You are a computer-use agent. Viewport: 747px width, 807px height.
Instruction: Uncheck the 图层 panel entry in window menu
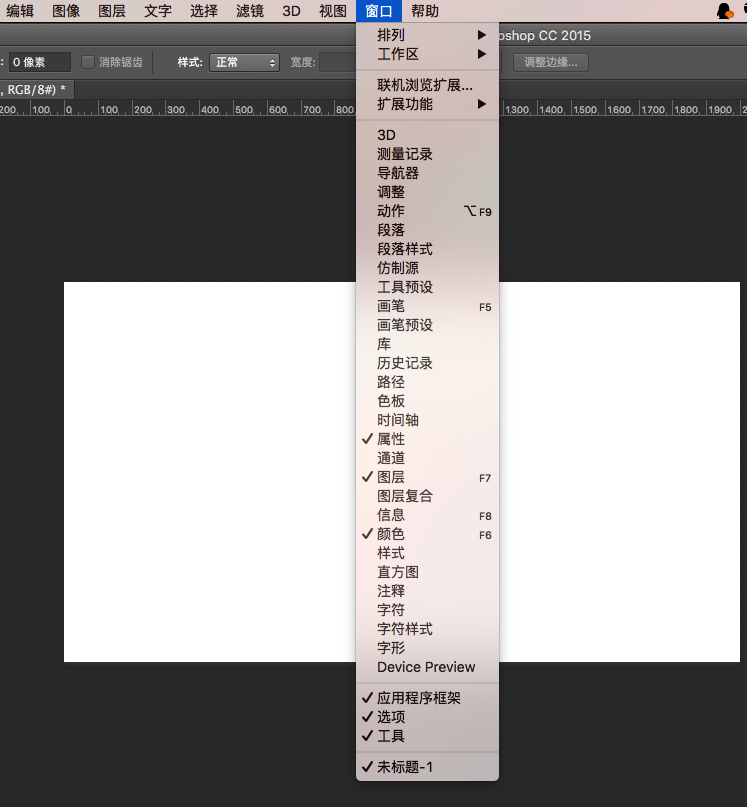(427, 477)
